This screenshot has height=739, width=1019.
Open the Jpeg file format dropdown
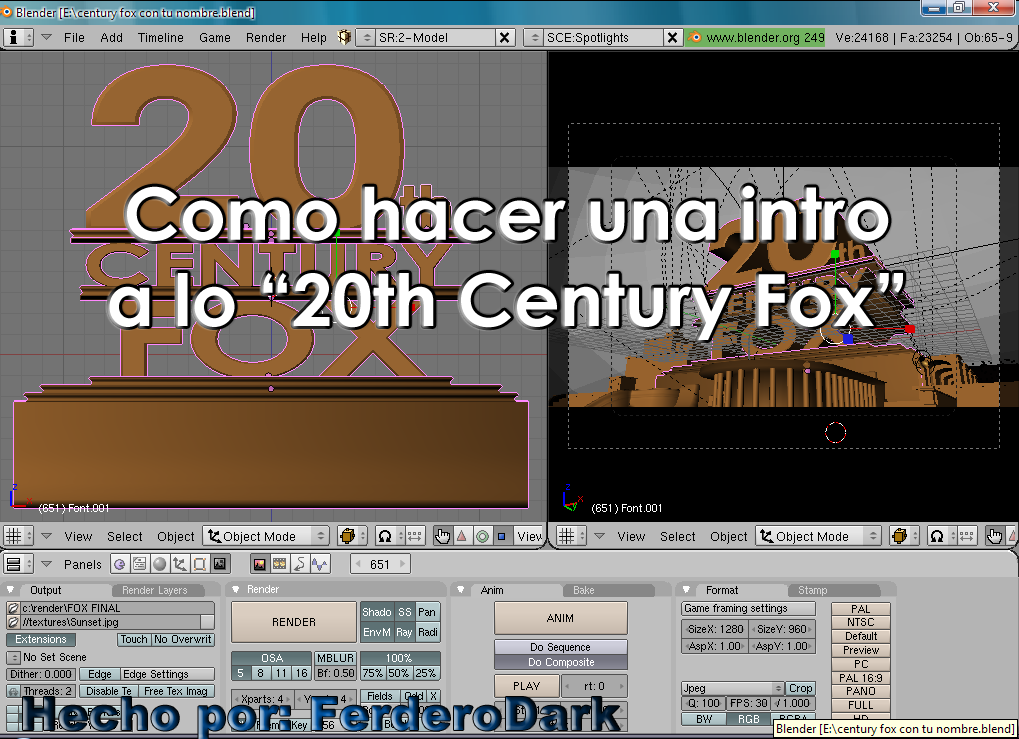click(x=733, y=688)
